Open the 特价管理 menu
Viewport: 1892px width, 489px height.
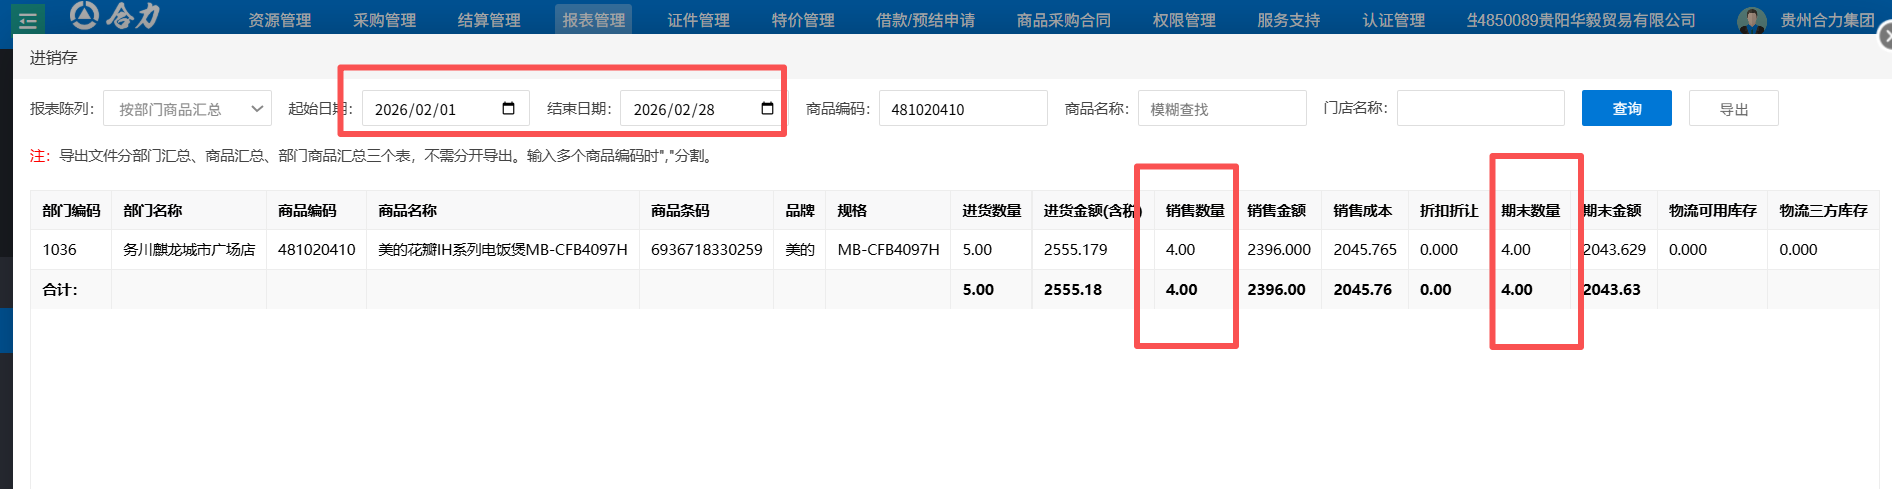pos(802,20)
